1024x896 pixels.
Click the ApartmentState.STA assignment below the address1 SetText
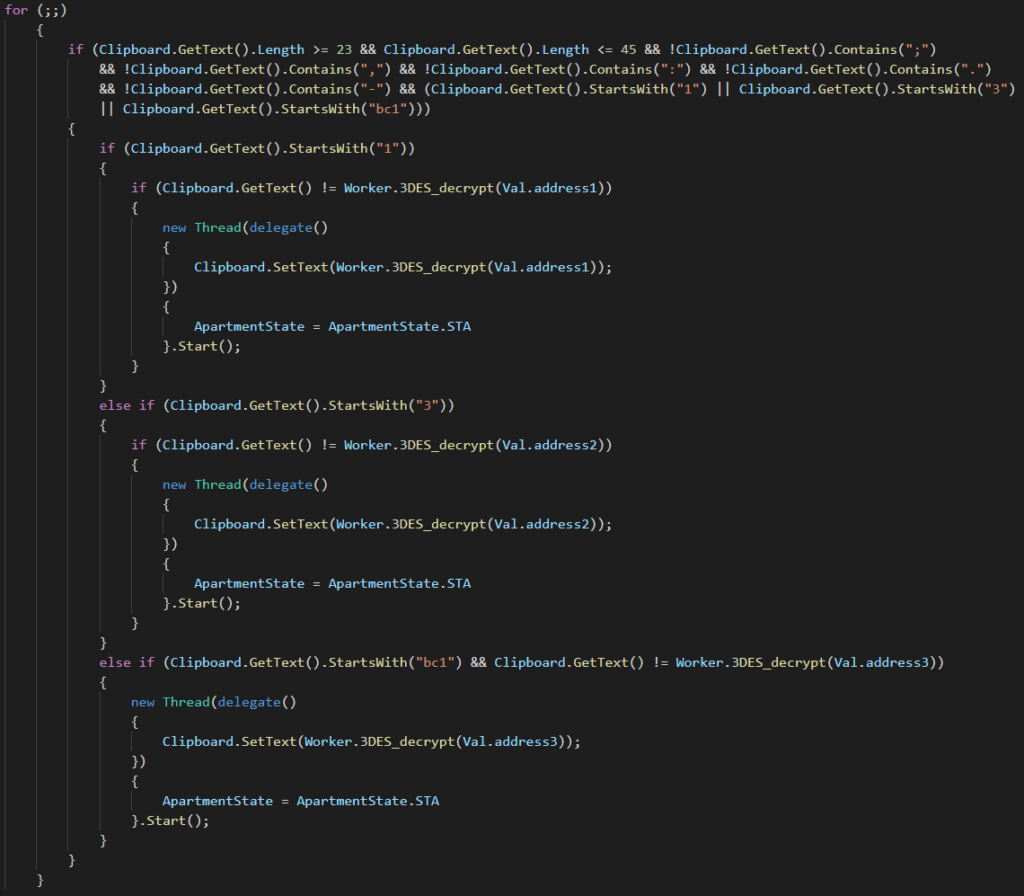click(332, 327)
